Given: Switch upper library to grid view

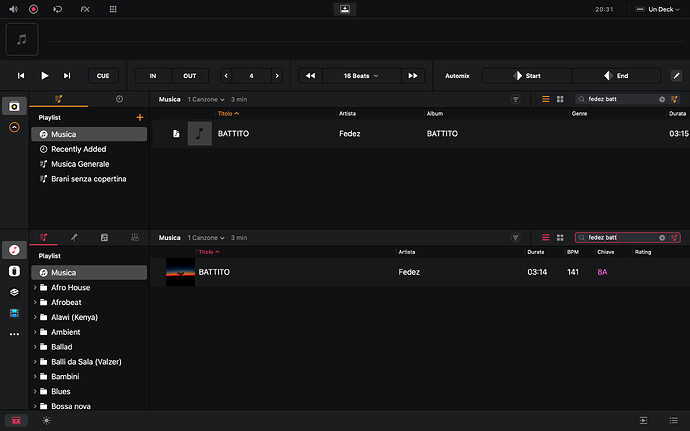Looking at the screenshot, I should pyautogui.click(x=560, y=99).
